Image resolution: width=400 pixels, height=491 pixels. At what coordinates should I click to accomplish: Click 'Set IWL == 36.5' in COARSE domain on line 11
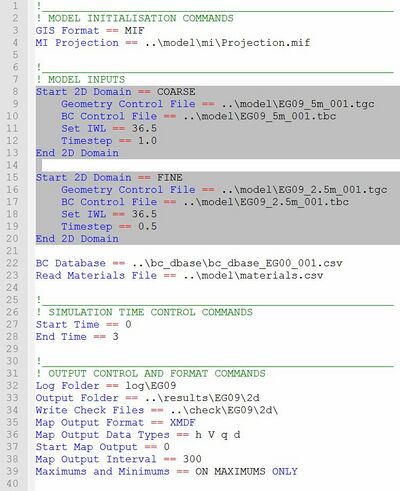coord(109,128)
